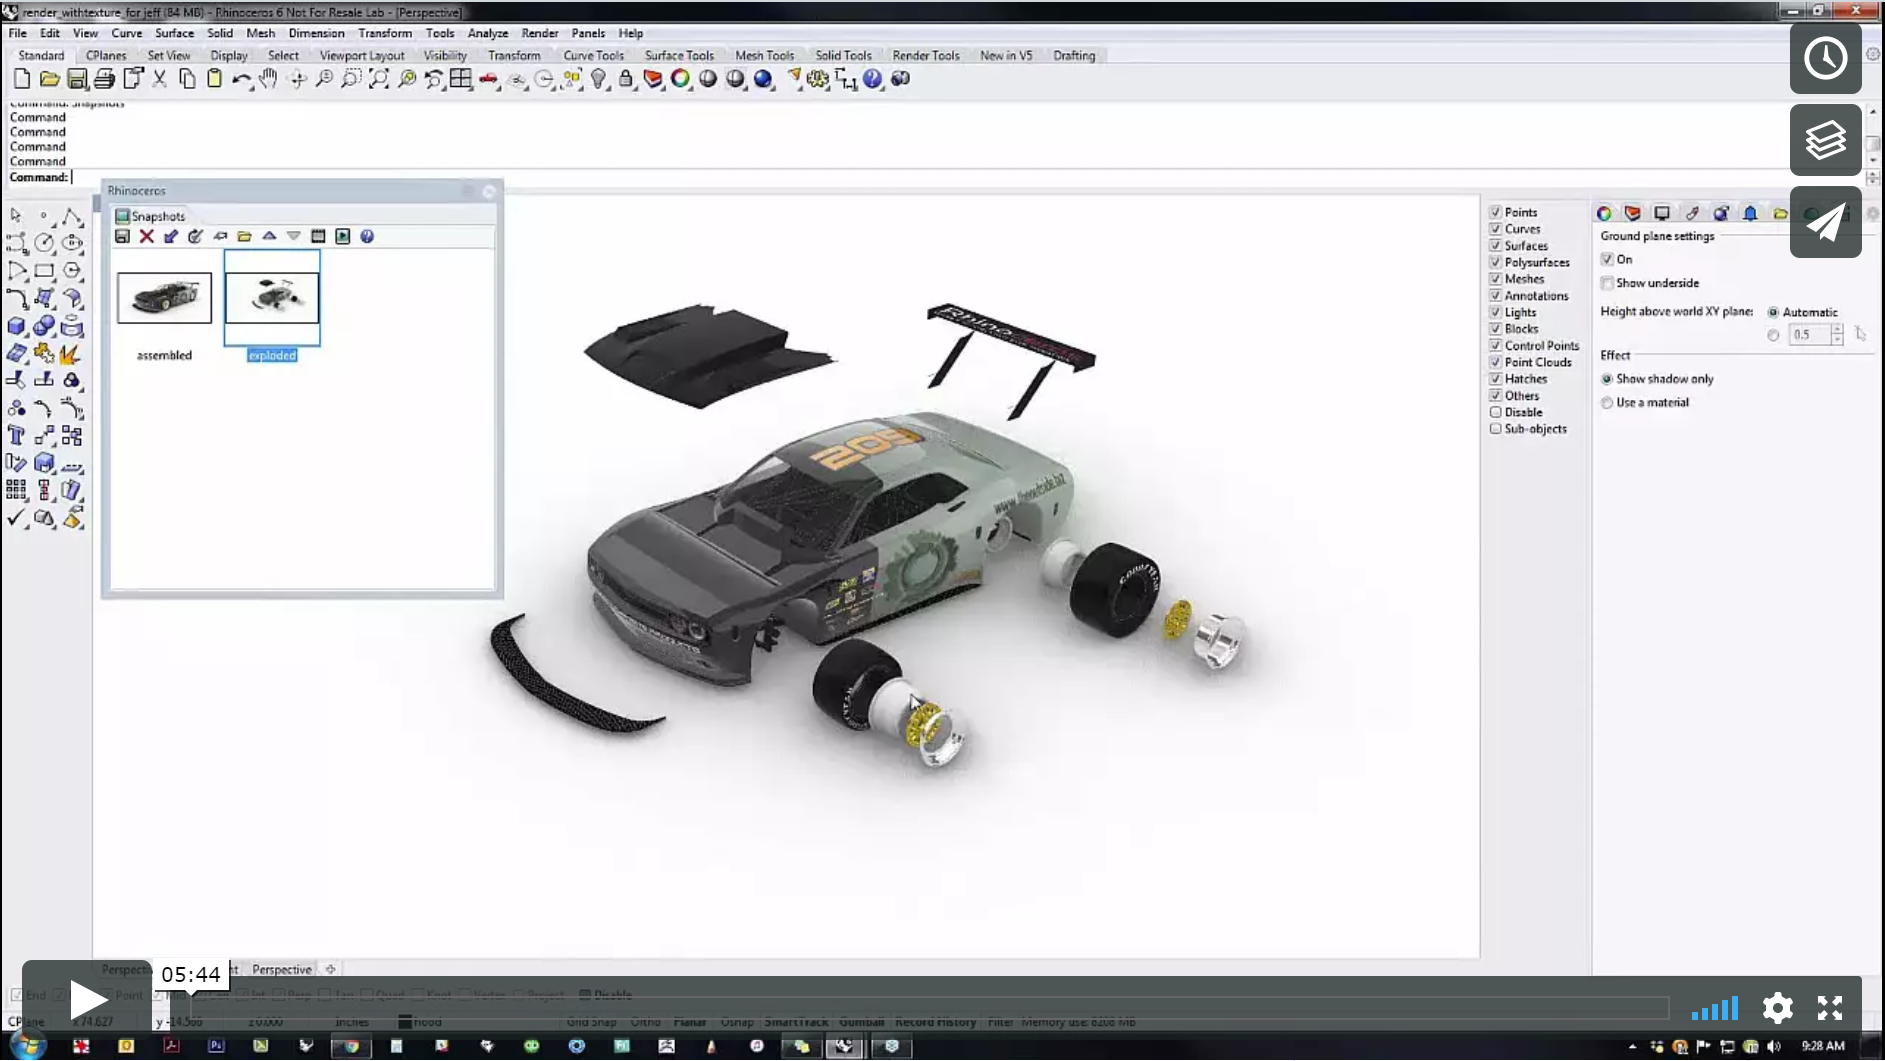
Task: Click the Options gear icon in Standard toolbar
Action: pos(818,79)
